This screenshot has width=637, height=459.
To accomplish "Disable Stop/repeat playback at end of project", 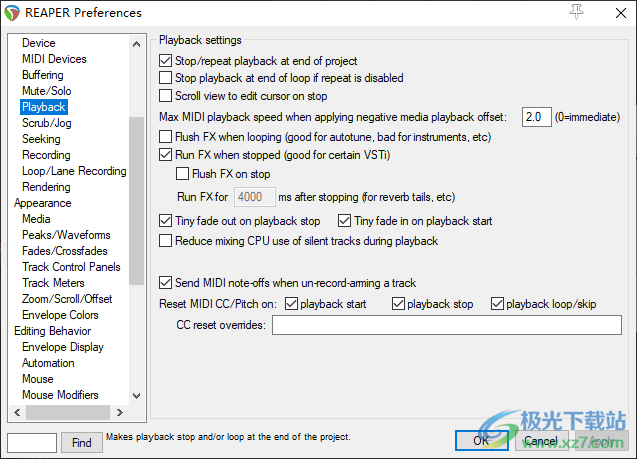I will coord(166,62).
